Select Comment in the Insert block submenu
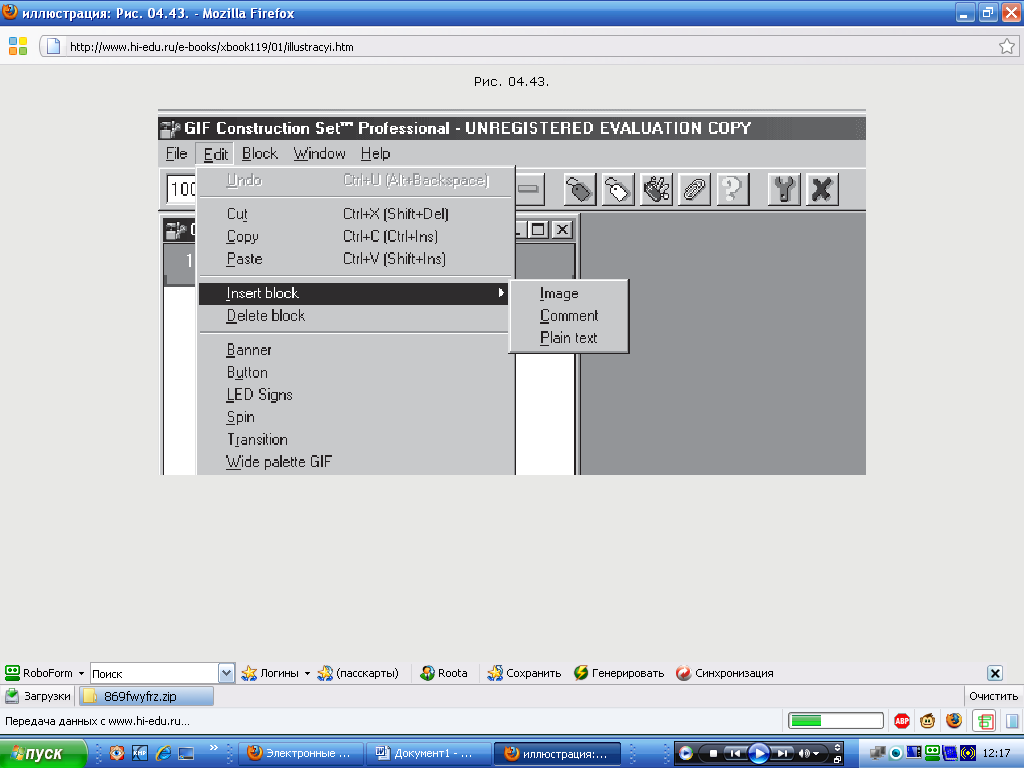Screen dimensions: 1024x768 point(568,315)
